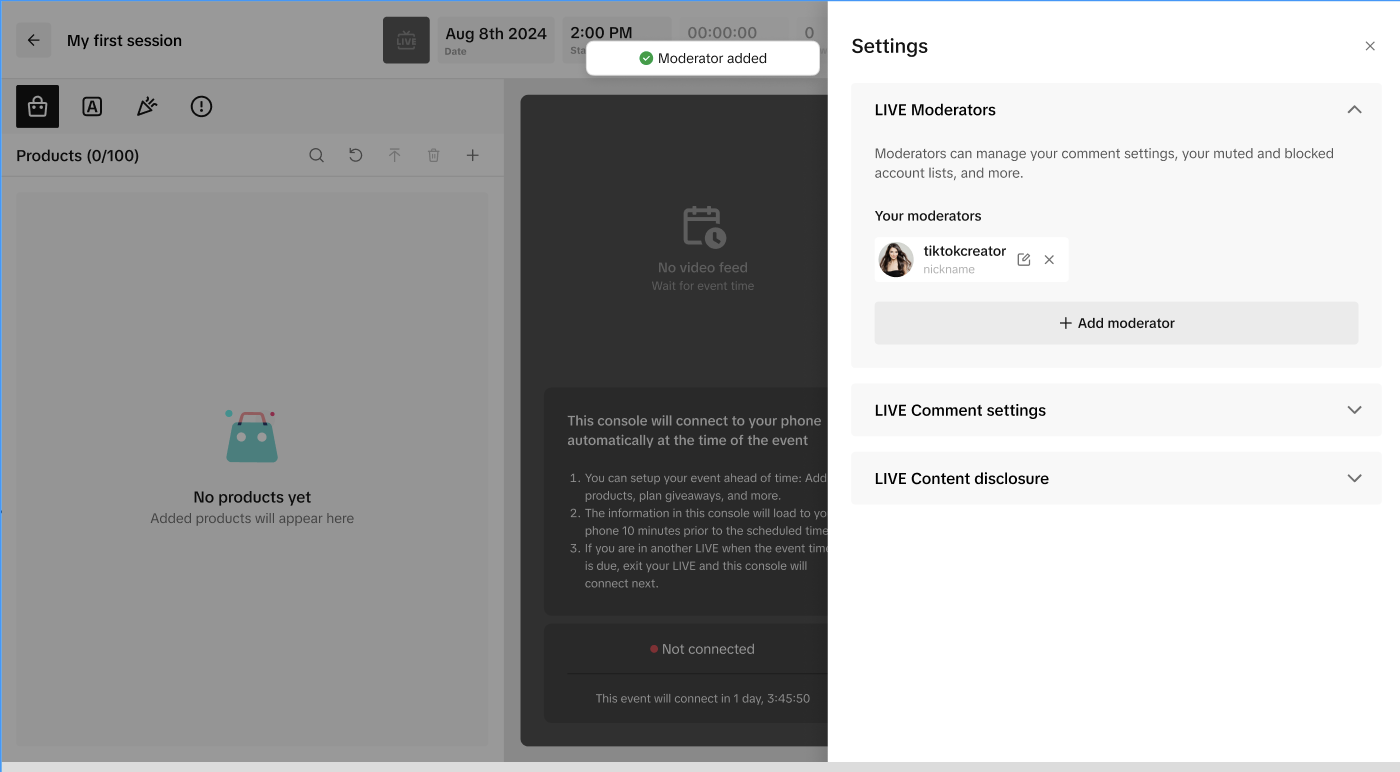This screenshot has height=772, width=1400.
Task: Expand LIVE Content disclosure section
Action: pyautogui.click(x=1354, y=478)
